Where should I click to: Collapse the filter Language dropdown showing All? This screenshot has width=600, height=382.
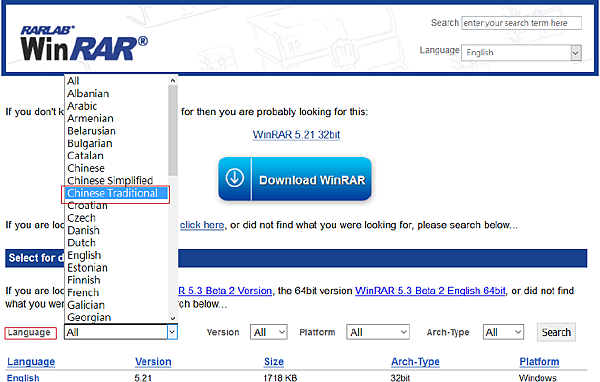pos(121,332)
